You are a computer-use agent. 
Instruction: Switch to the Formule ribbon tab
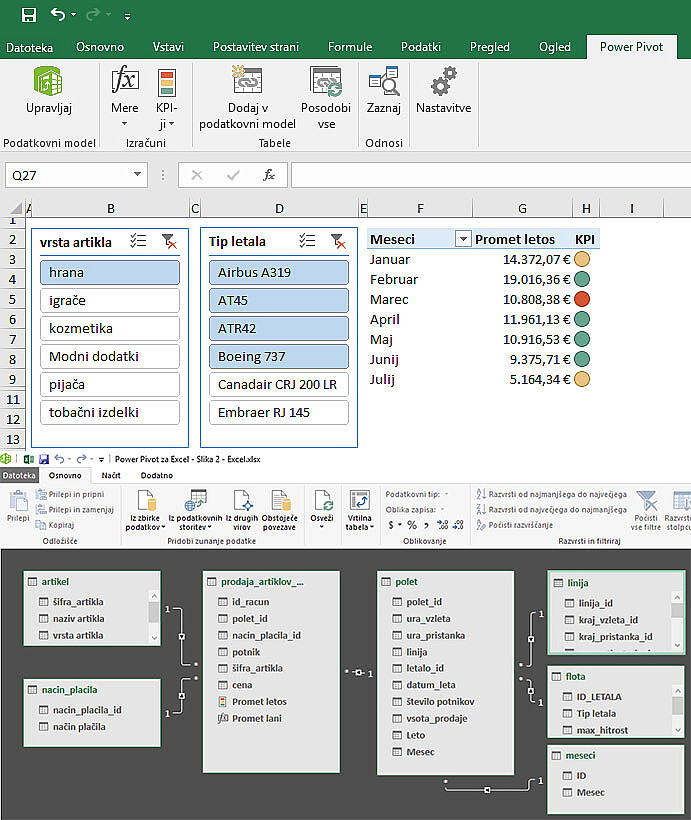coord(350,47)
